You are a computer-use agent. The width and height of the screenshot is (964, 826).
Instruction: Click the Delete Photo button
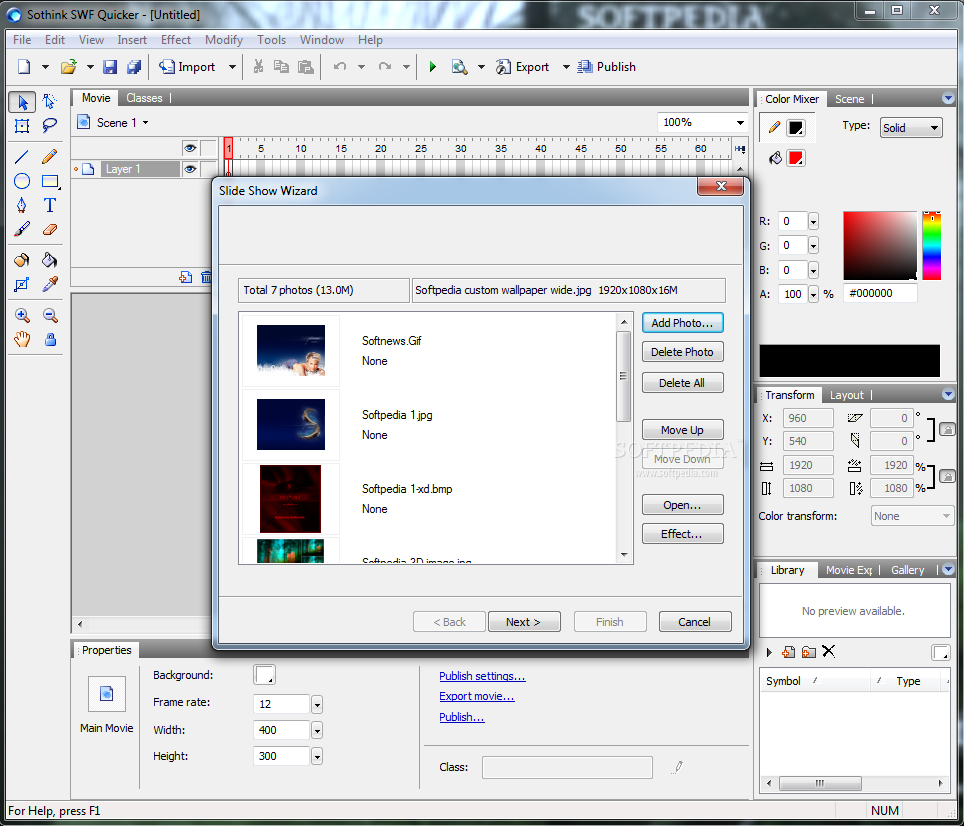[682, 352]
